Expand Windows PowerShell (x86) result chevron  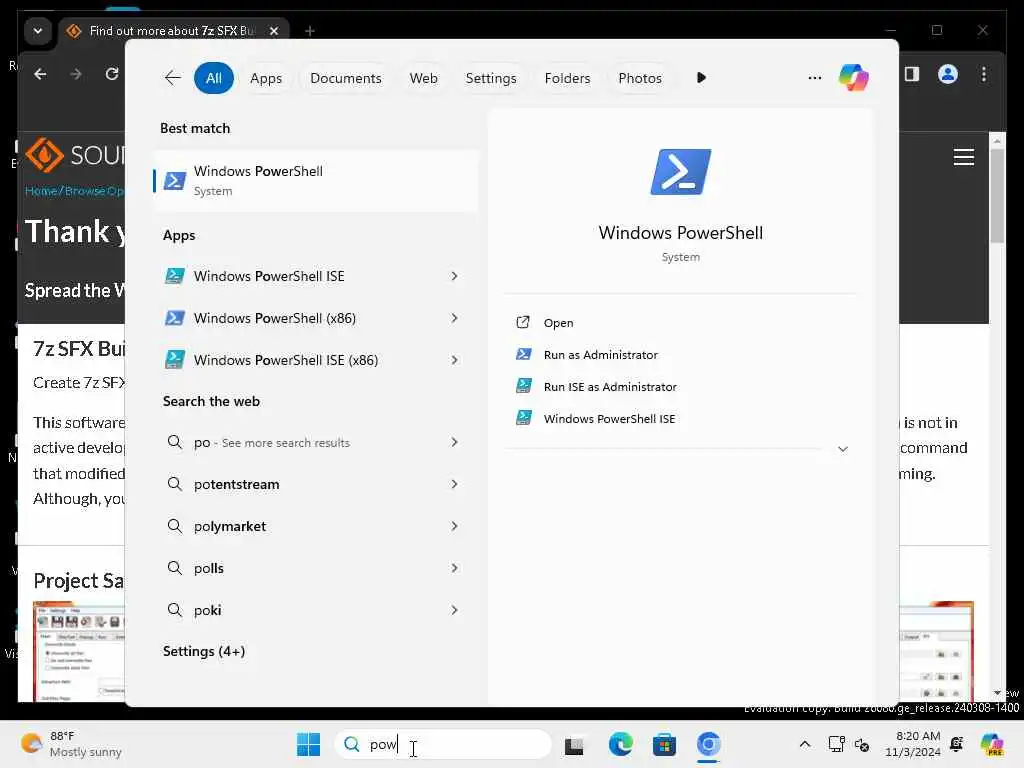[455, 318]
